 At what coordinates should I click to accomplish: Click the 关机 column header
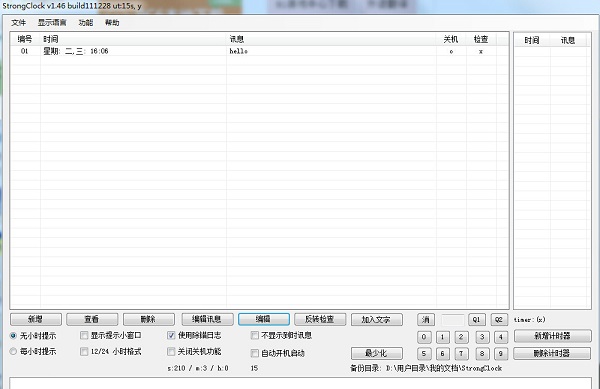(451, 39)
